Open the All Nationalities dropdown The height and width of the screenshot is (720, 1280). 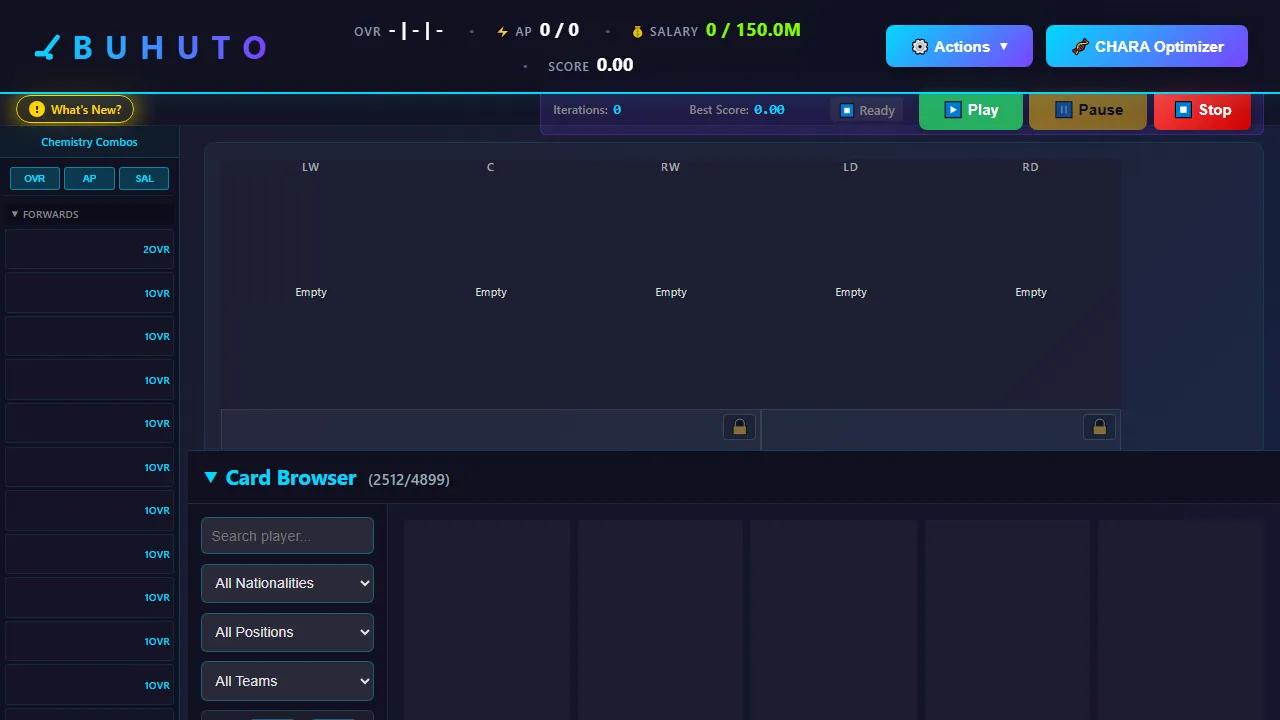pos(287,583)
